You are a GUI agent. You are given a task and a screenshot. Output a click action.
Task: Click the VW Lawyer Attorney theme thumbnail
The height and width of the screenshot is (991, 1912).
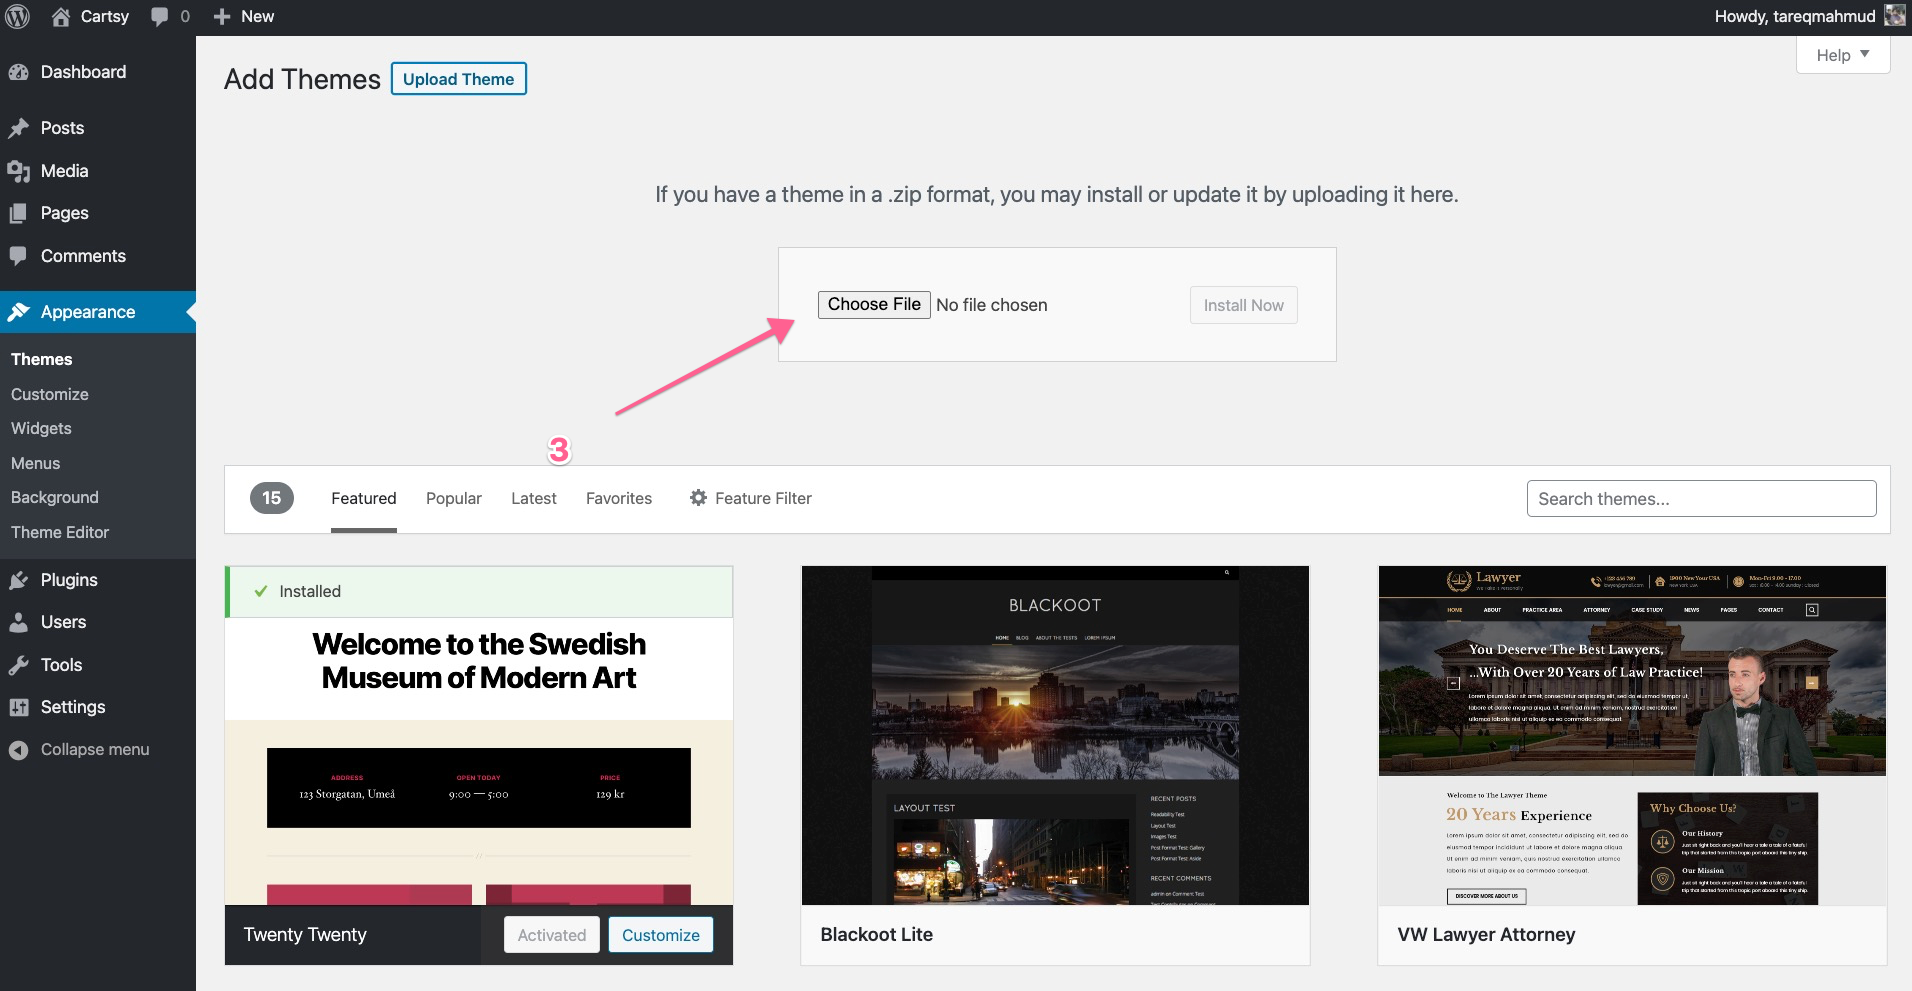click(x=1632, y=736)
